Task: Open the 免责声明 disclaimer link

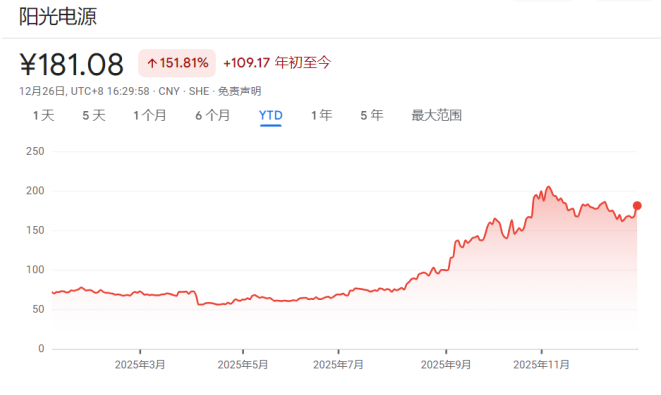Action: [239, 91]
